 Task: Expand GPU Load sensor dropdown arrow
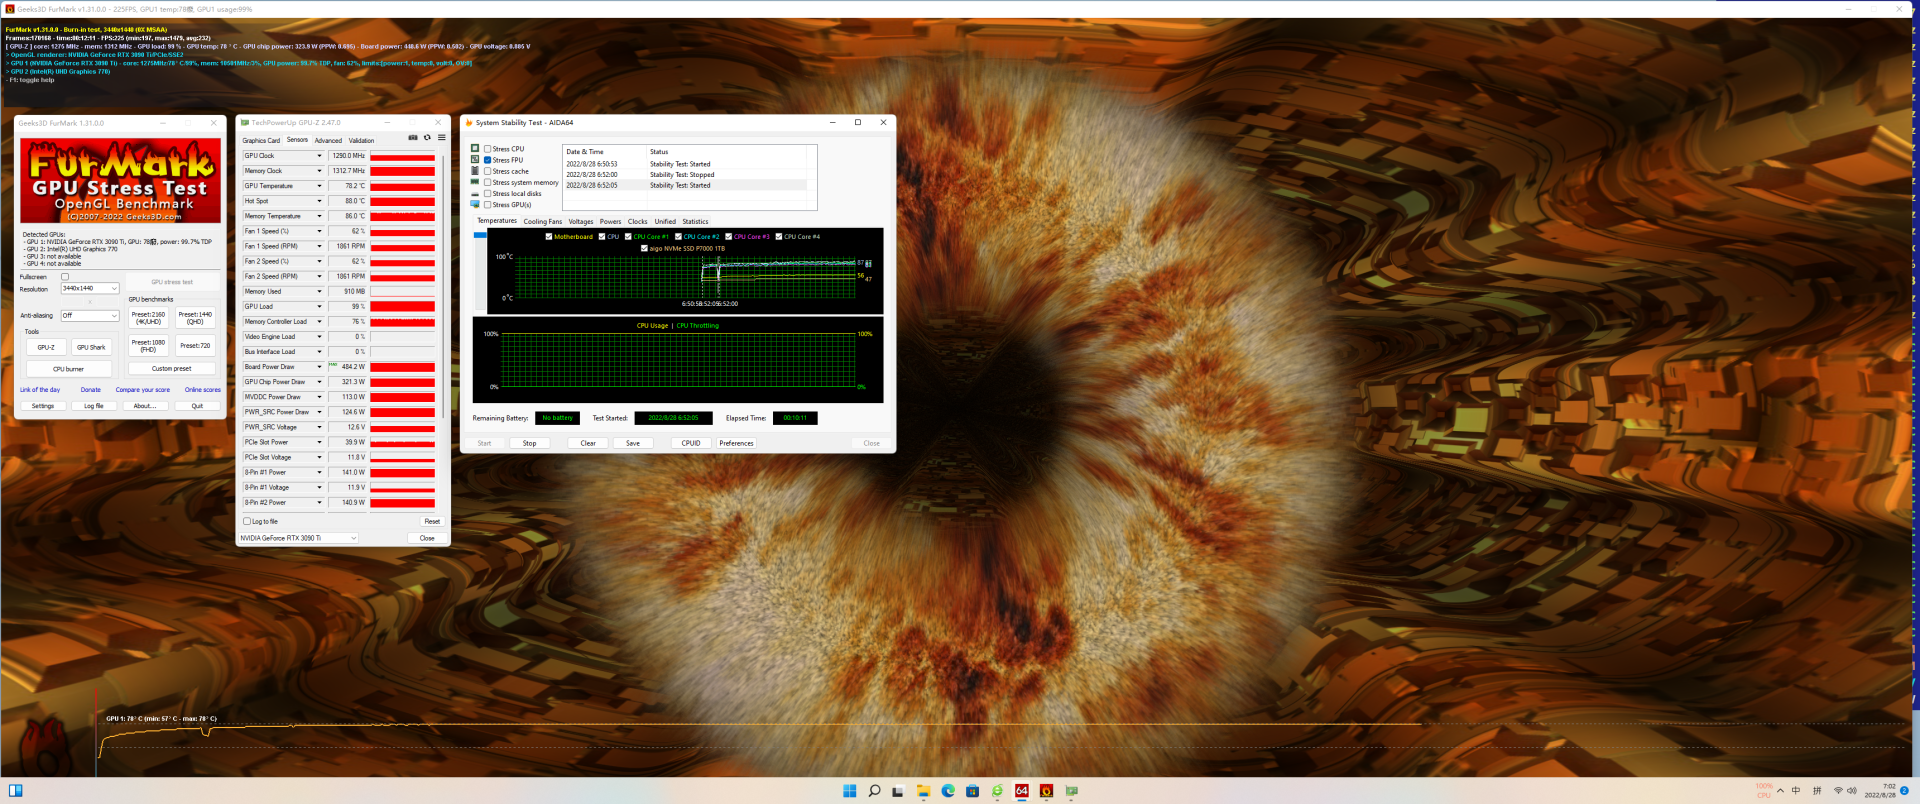pyautogui.click(x=320, y=307)
